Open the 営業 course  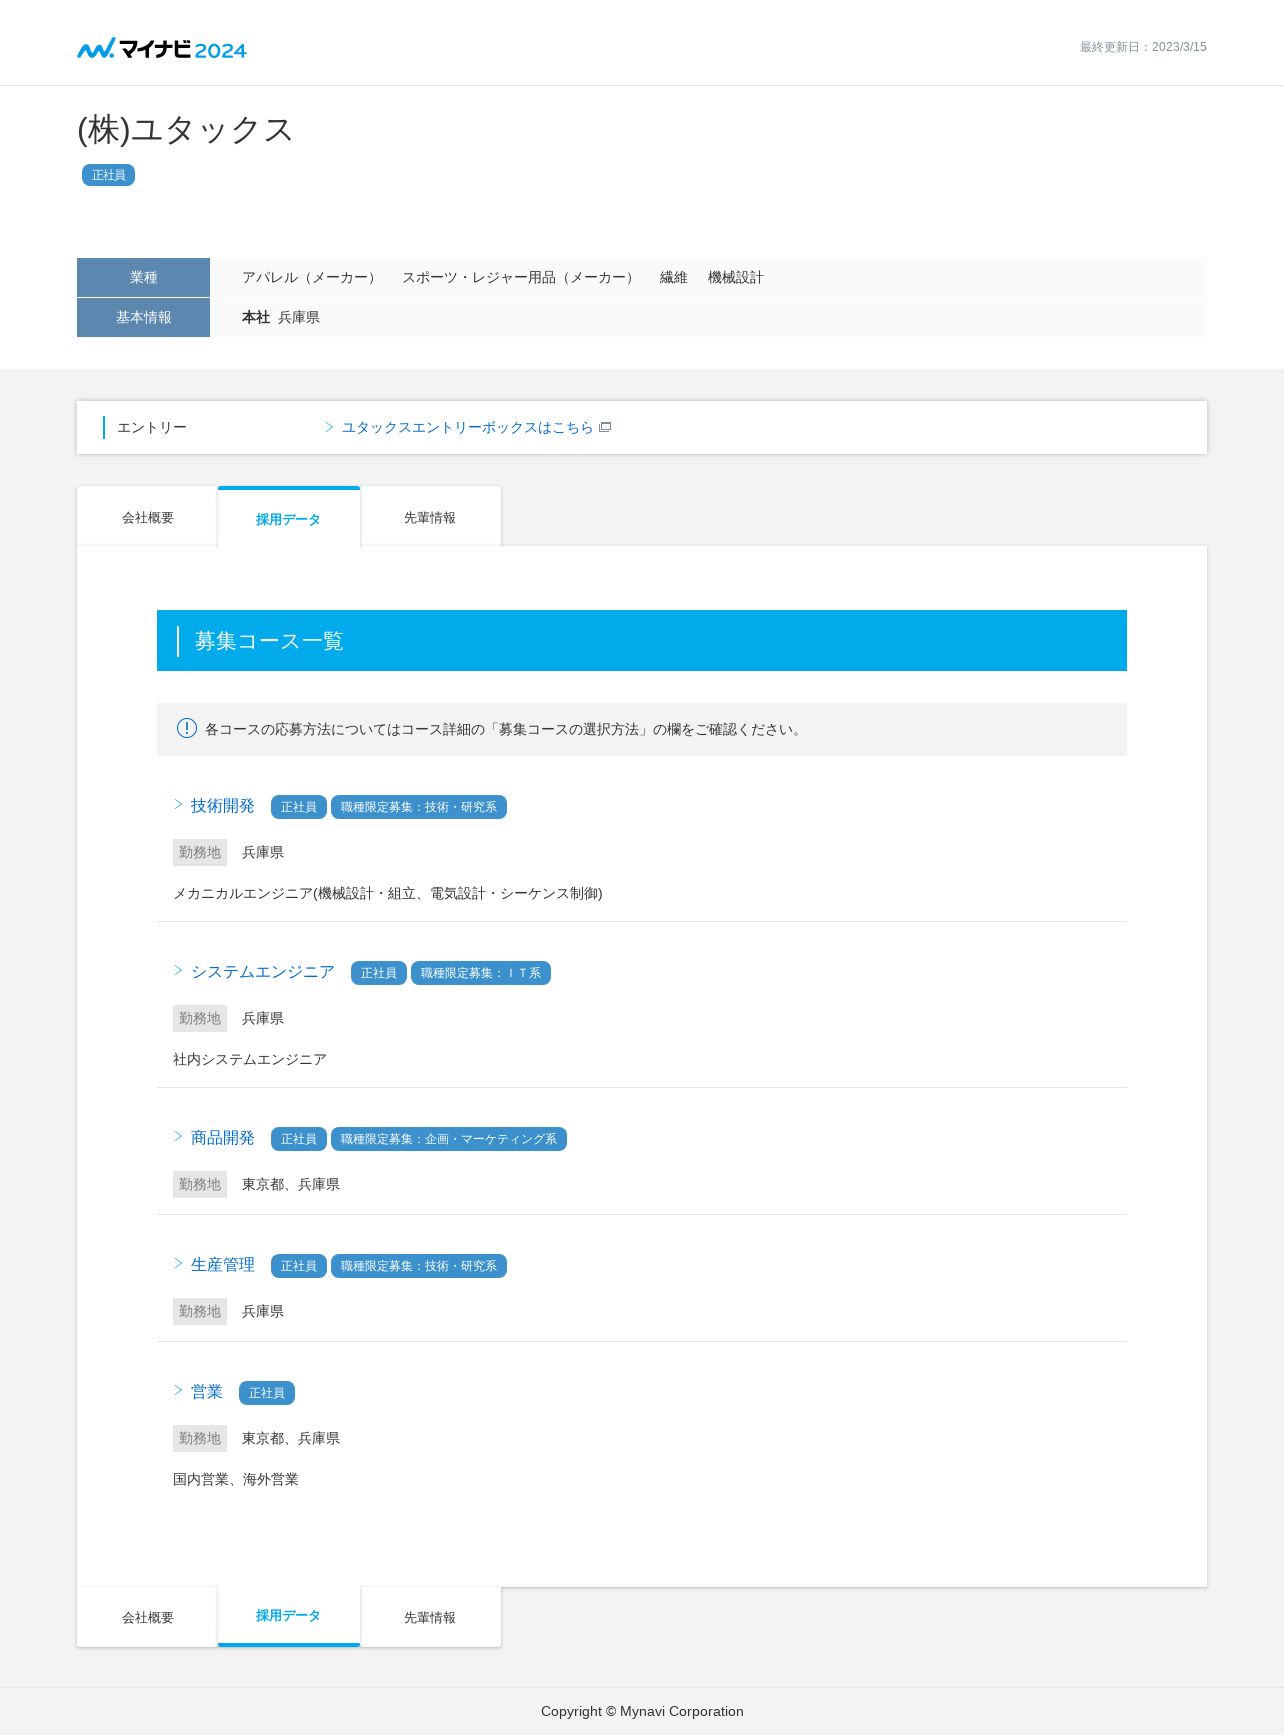[x=206, y=1392]
